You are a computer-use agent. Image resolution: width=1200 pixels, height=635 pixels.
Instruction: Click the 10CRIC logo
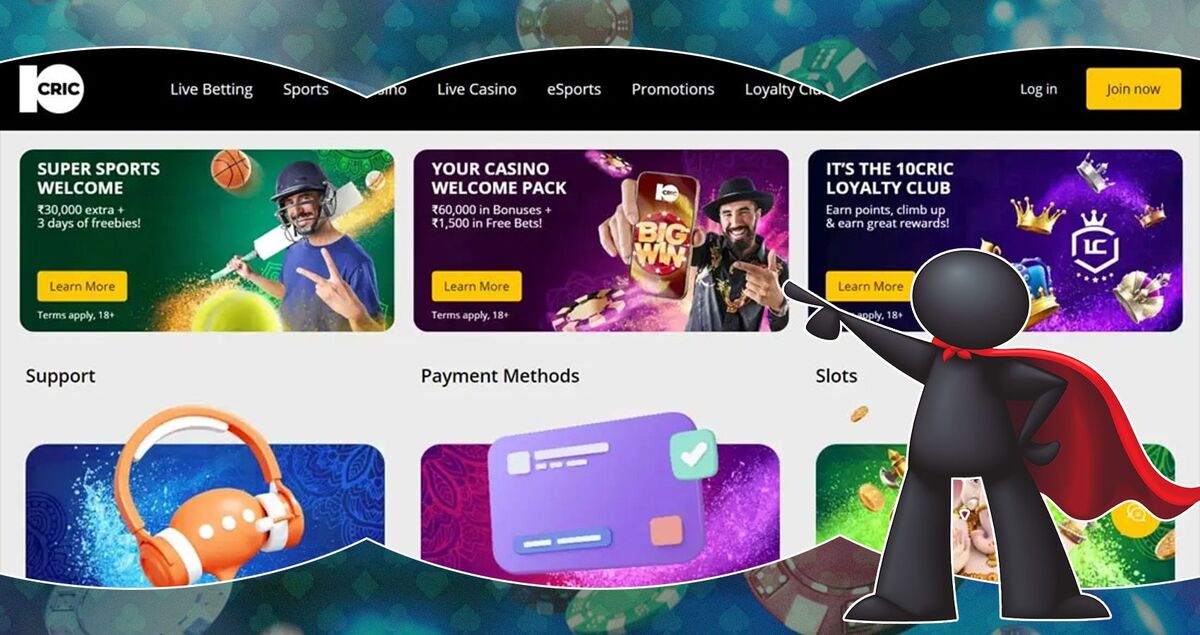(x=52, y=89)
